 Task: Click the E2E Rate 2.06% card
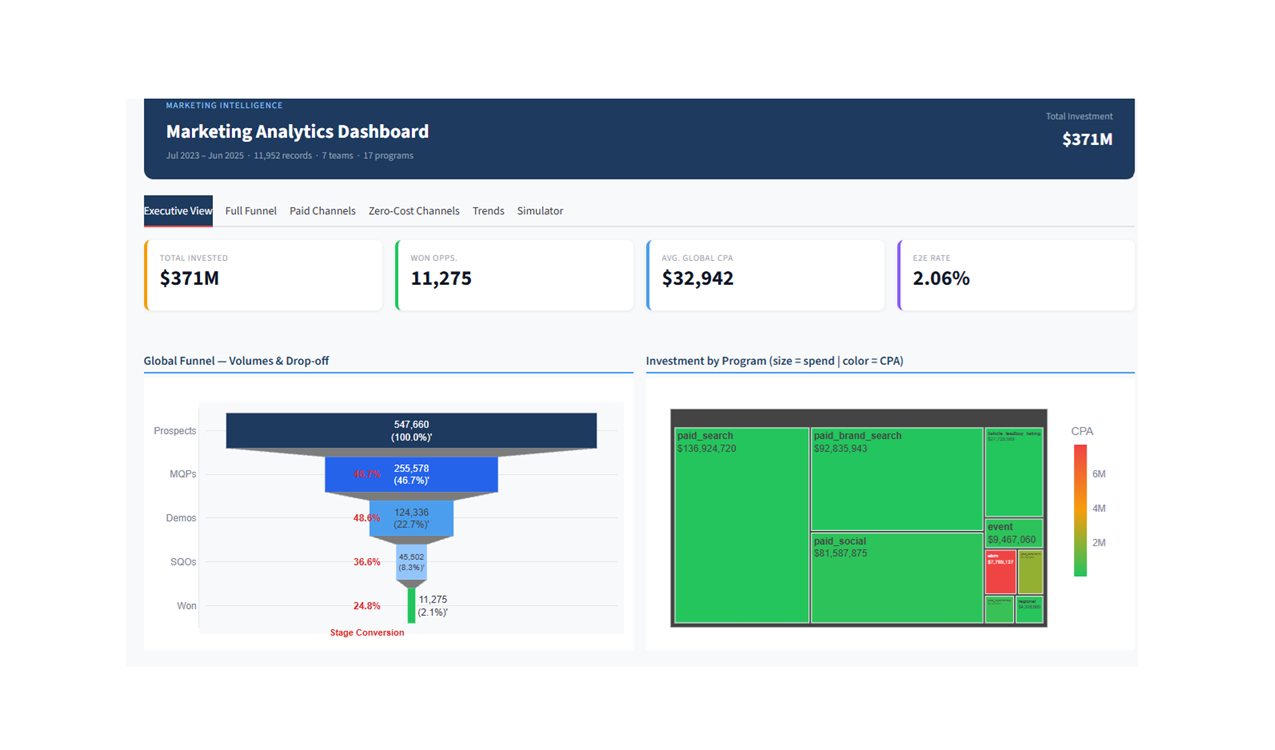tap(1016, 275)
